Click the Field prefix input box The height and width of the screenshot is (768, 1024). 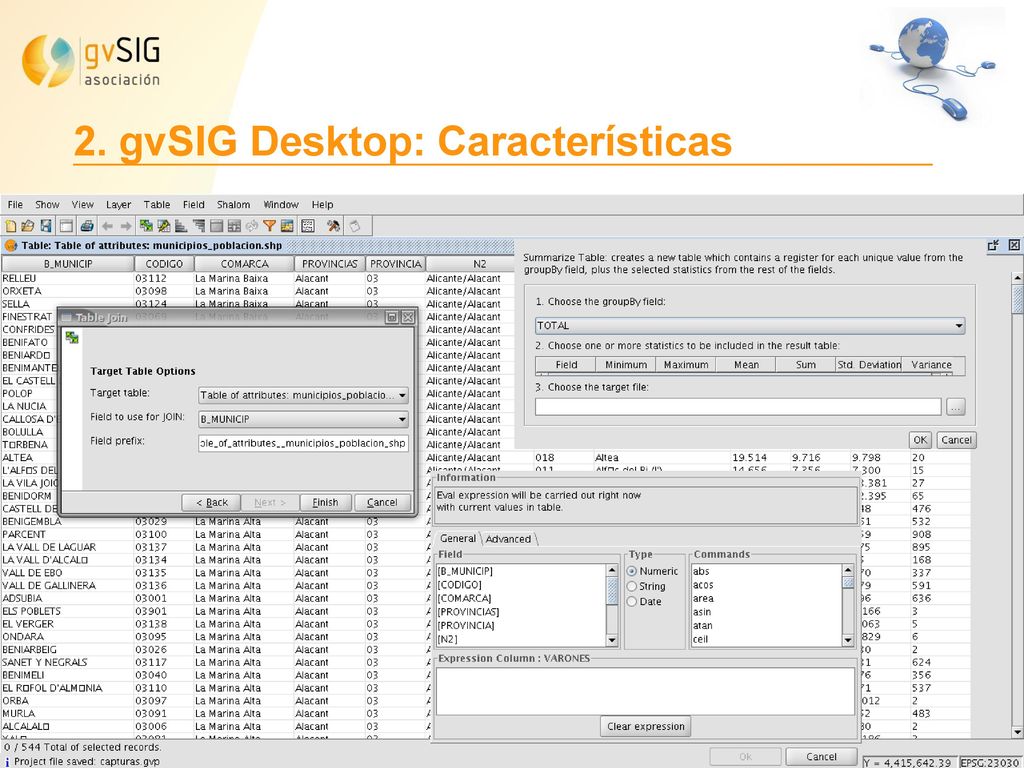[x=304, y=443]
